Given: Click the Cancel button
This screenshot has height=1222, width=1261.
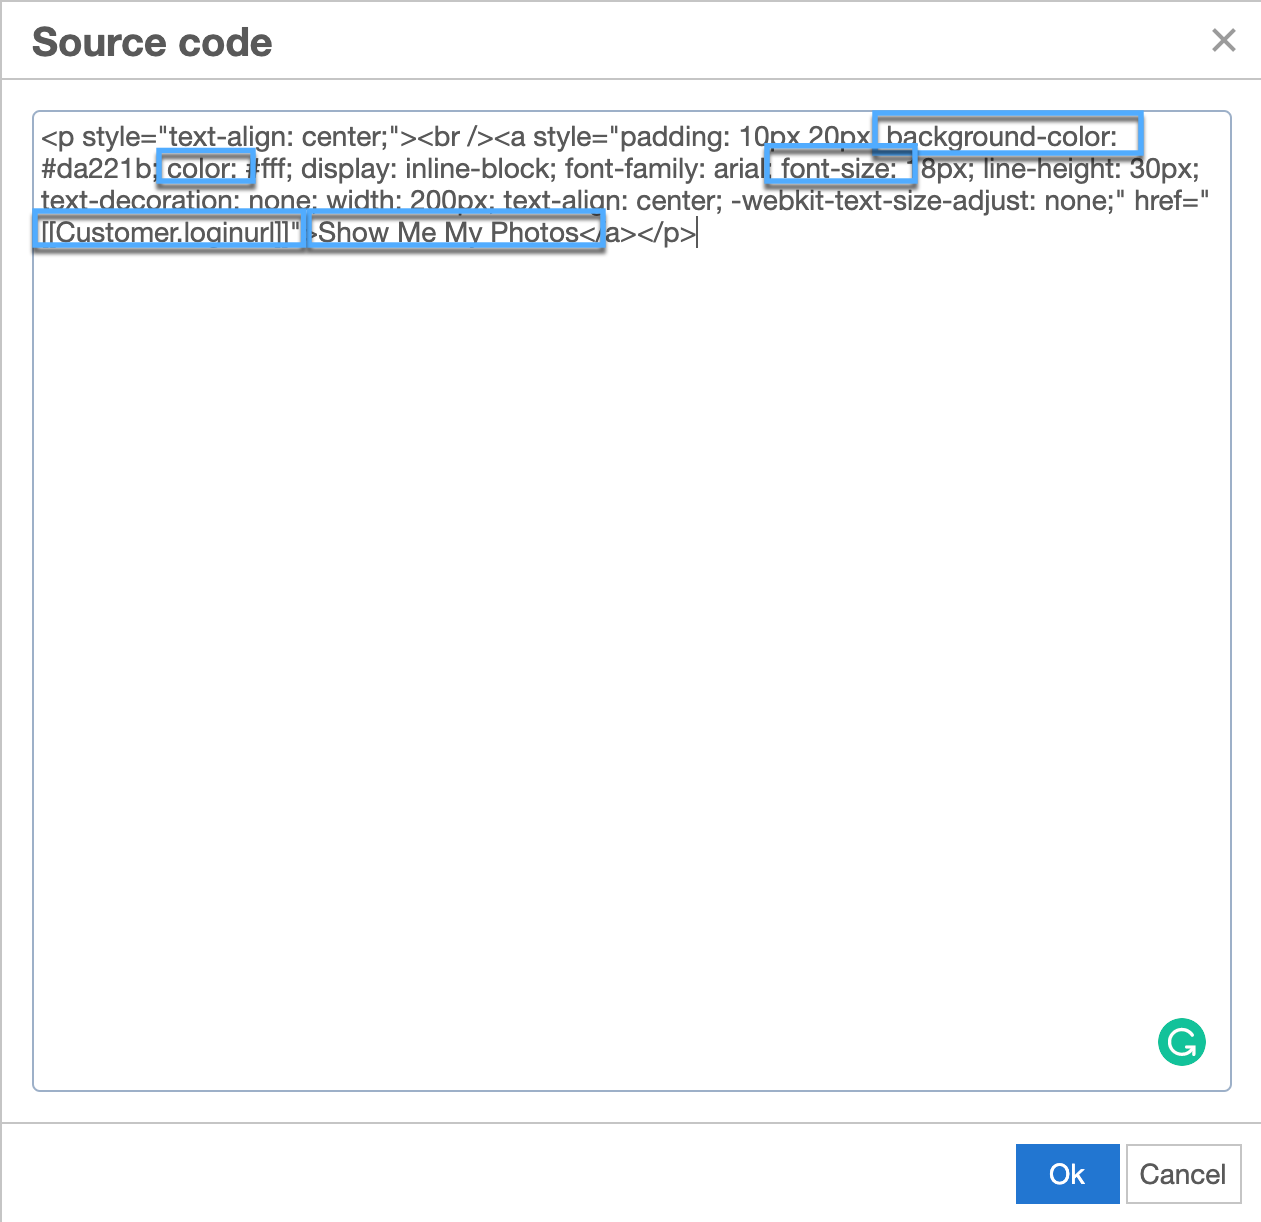Looking at the screenshot, I should [x=1183, y=1174].
